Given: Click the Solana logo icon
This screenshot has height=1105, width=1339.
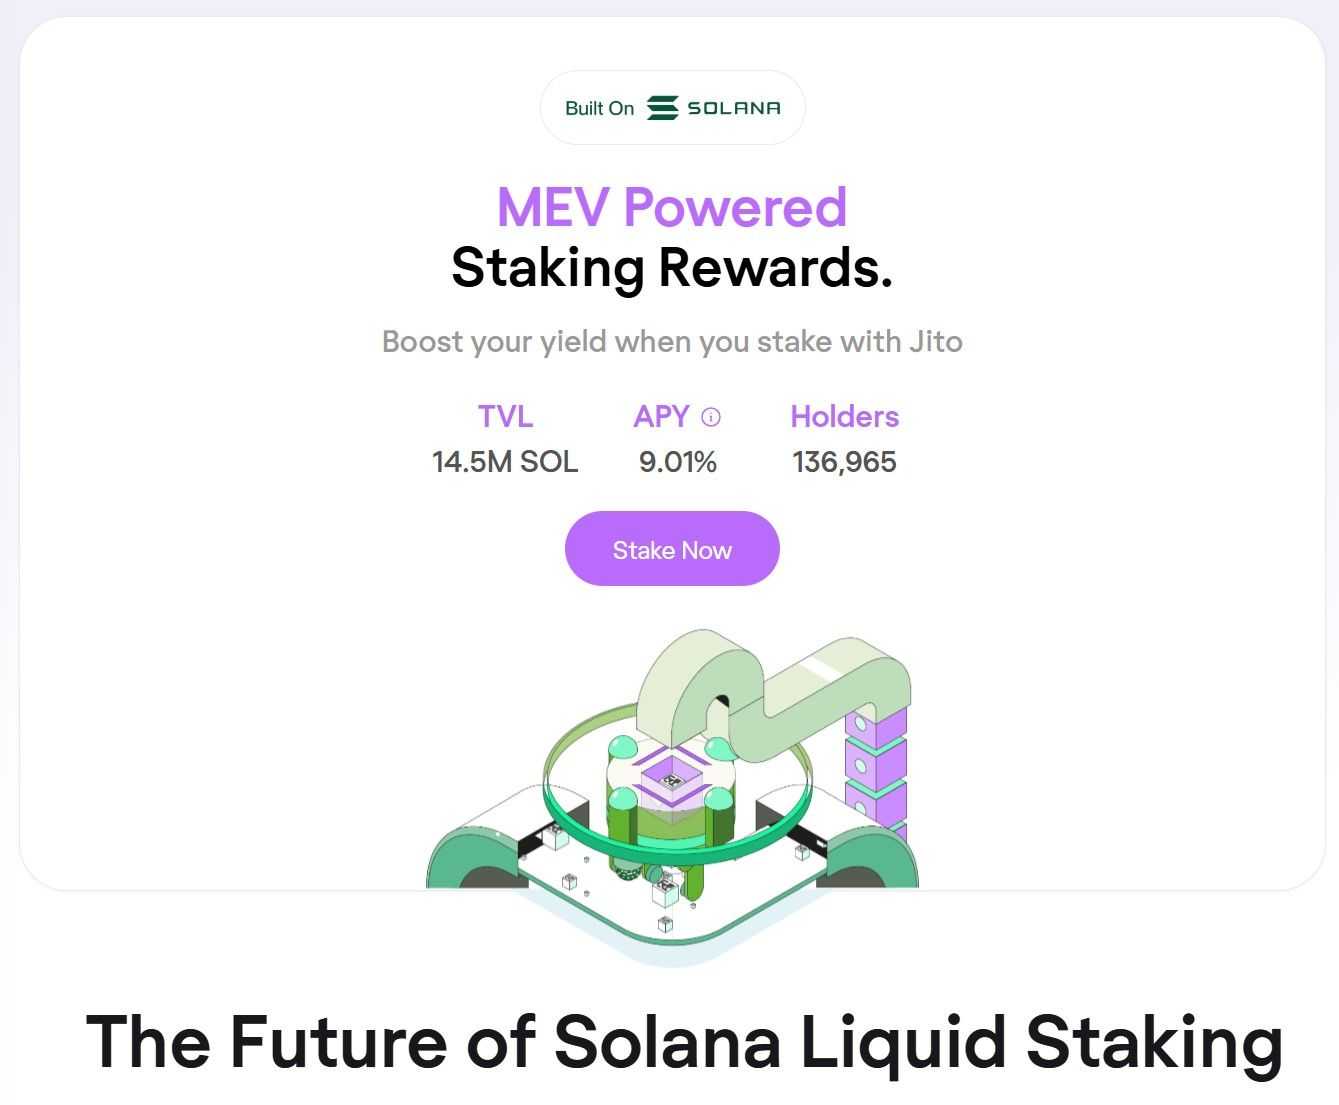Looking at the screenshot, I should pyautogui.click(x=662, y=108).
